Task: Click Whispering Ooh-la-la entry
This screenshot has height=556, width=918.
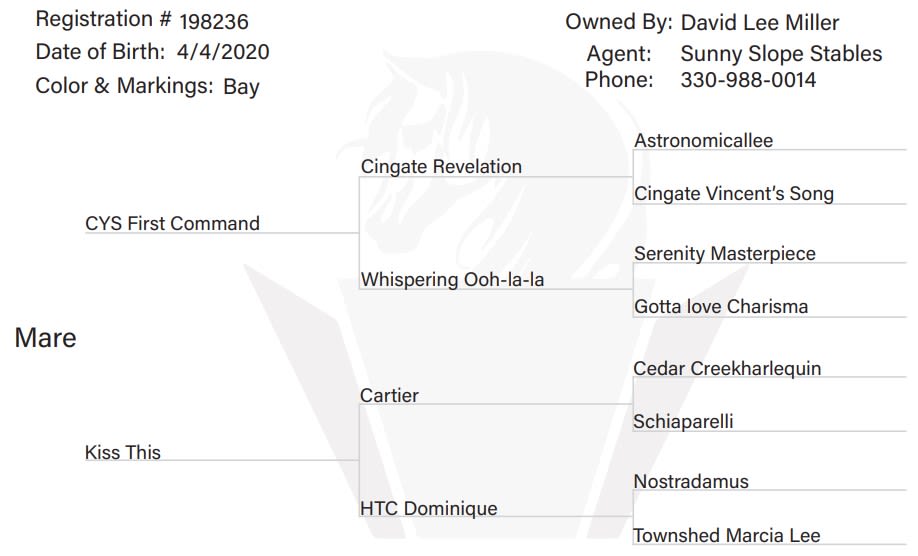Action: tap(452, 279)
